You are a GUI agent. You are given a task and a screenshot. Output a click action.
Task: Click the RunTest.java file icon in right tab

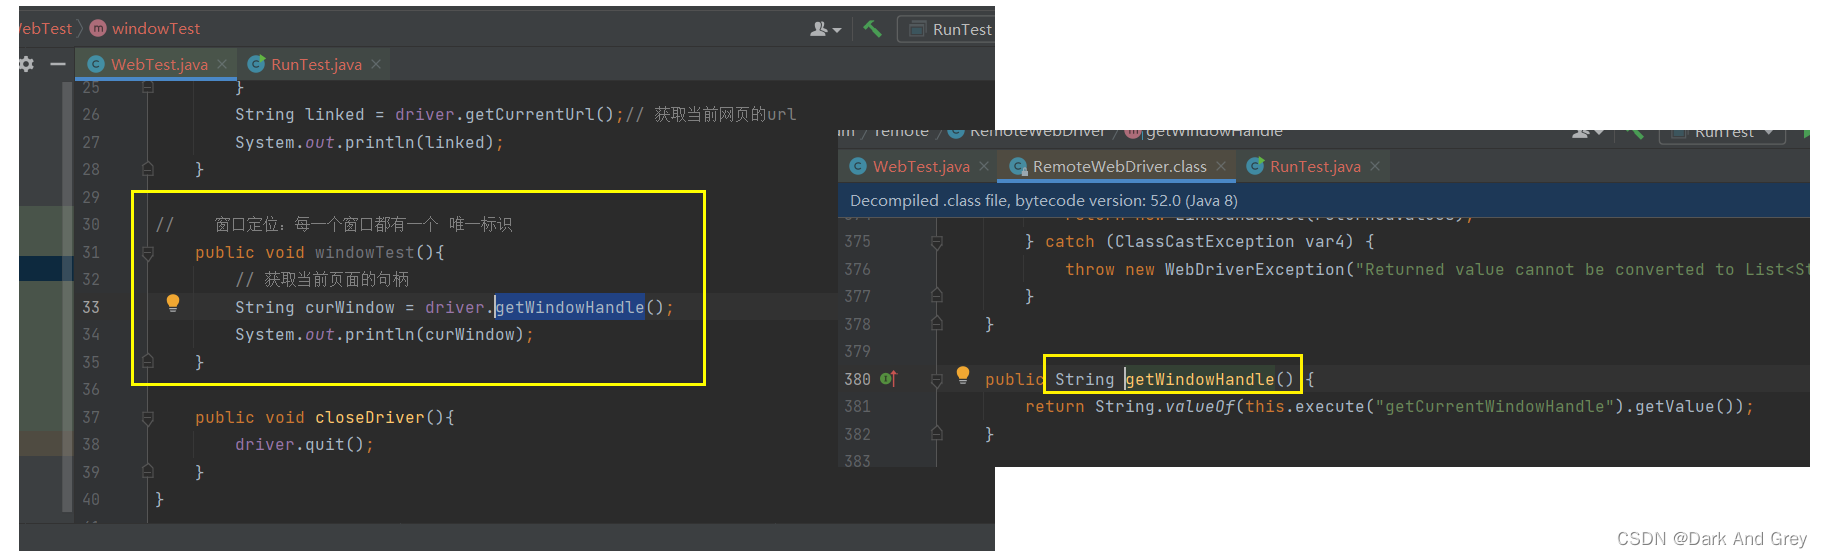click(x=1255, y=166)
